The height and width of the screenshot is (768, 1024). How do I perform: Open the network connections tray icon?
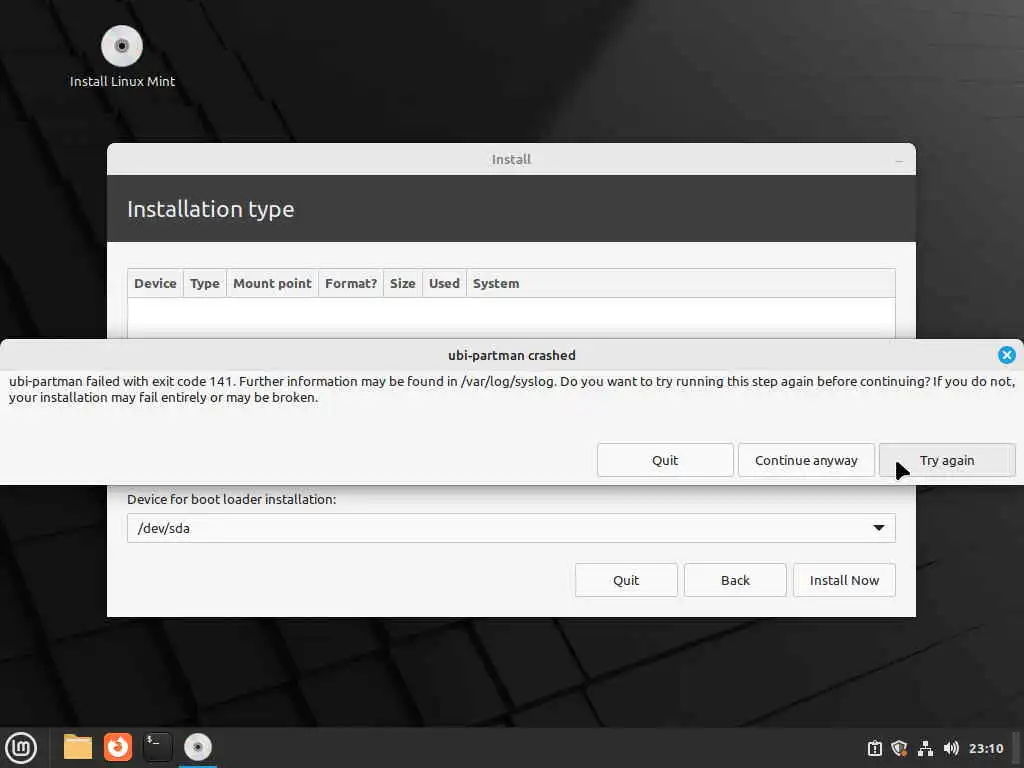[x=925, y=748]
